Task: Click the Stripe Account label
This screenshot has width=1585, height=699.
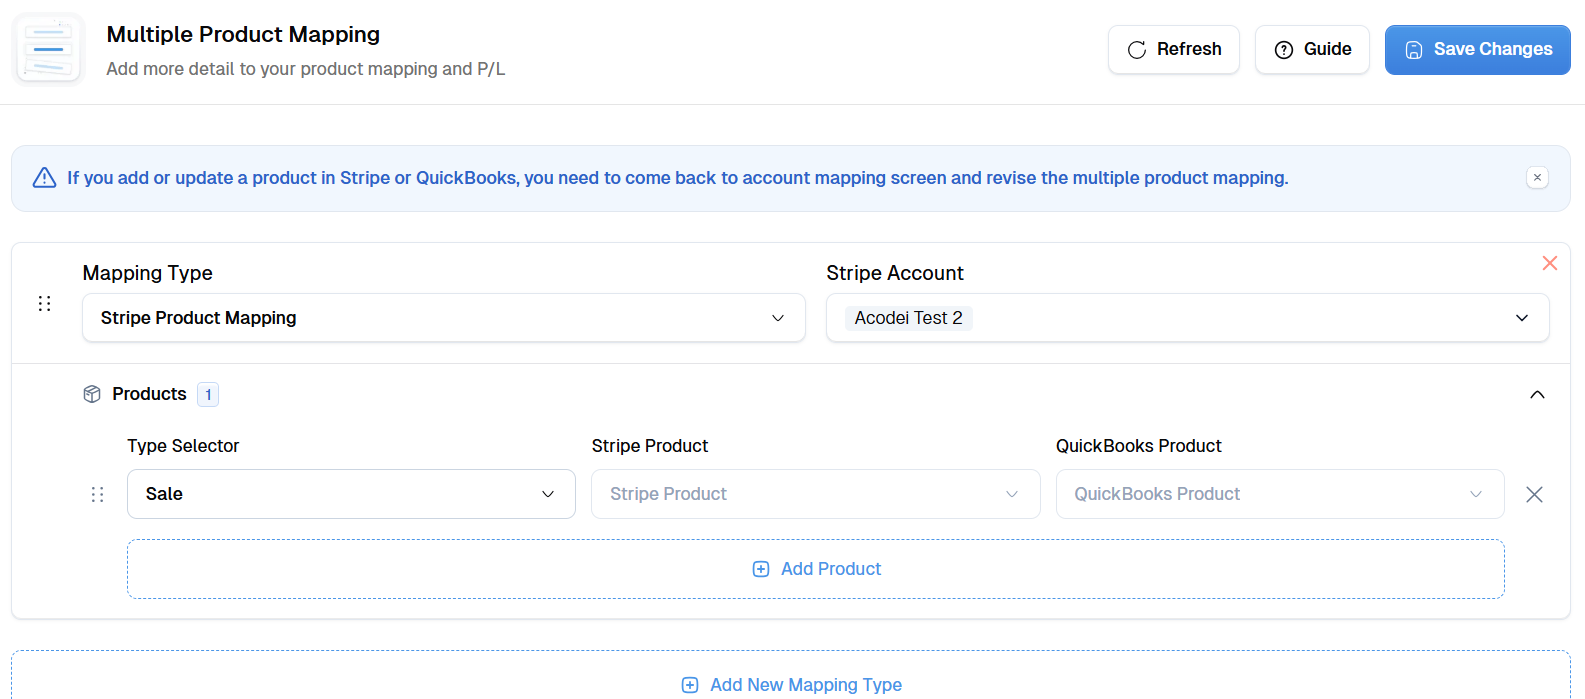Action: (895, 273)
